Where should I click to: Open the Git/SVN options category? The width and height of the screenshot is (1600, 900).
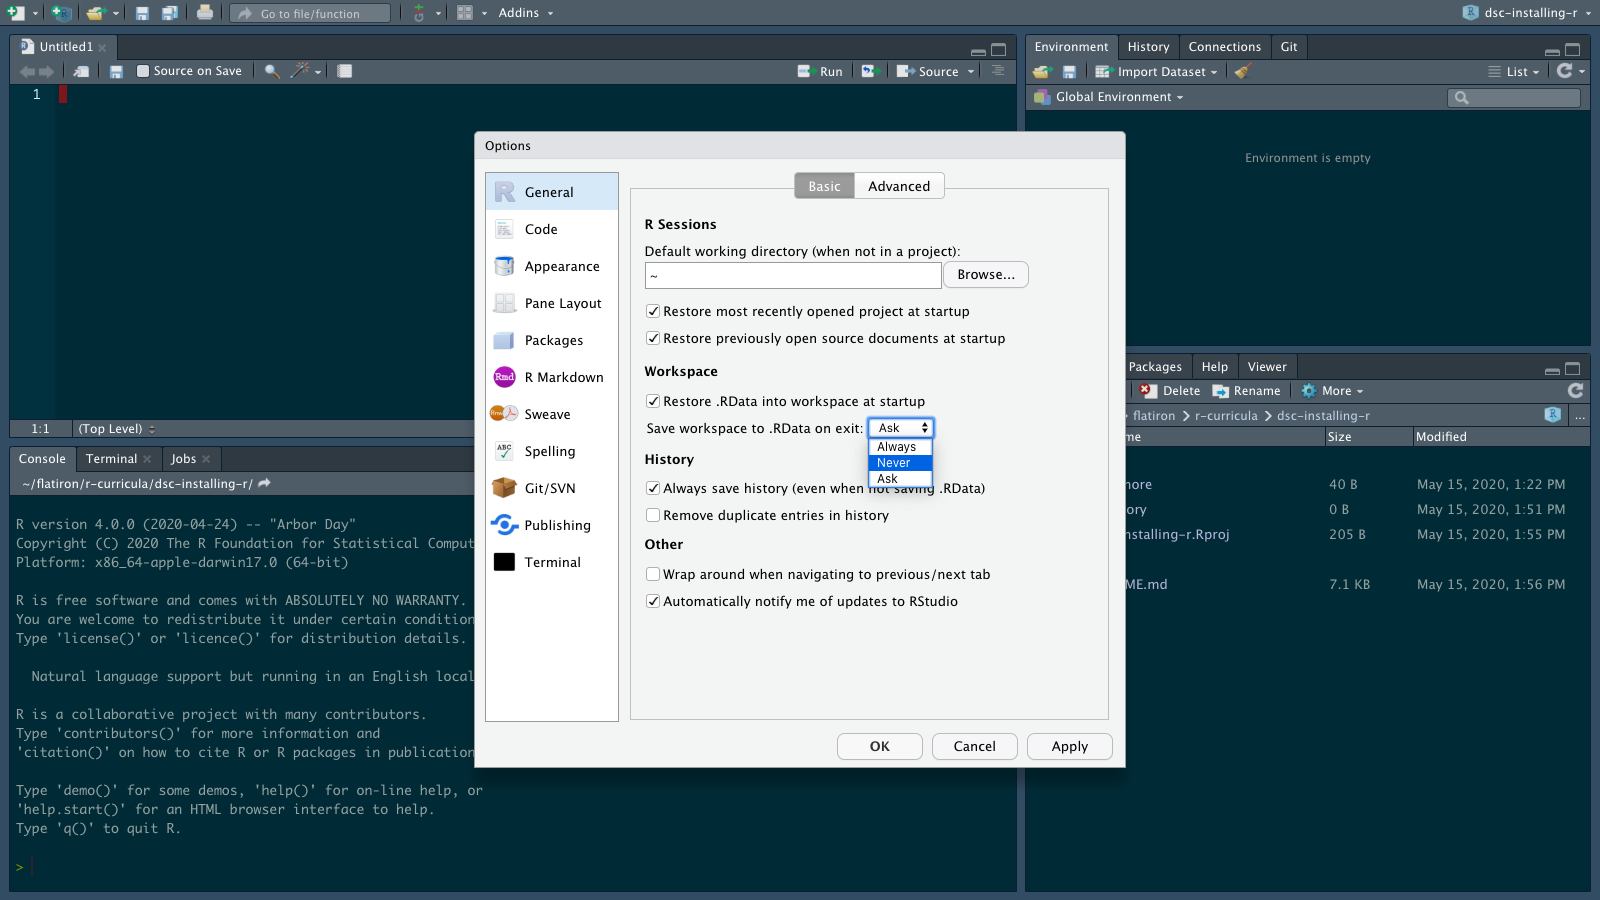(x=552, y=488)
